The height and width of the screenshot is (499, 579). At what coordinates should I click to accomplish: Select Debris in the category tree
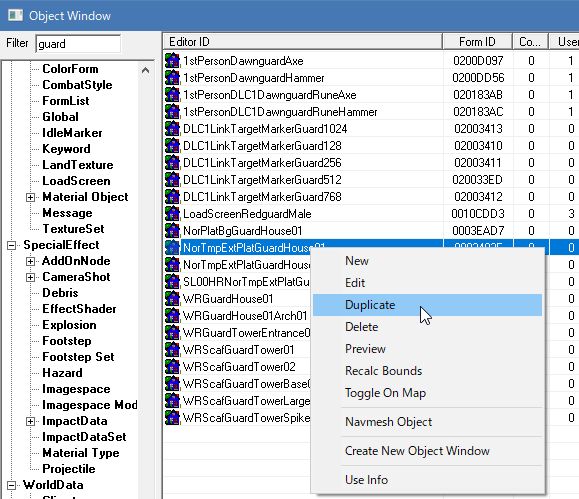pos(60,293)
